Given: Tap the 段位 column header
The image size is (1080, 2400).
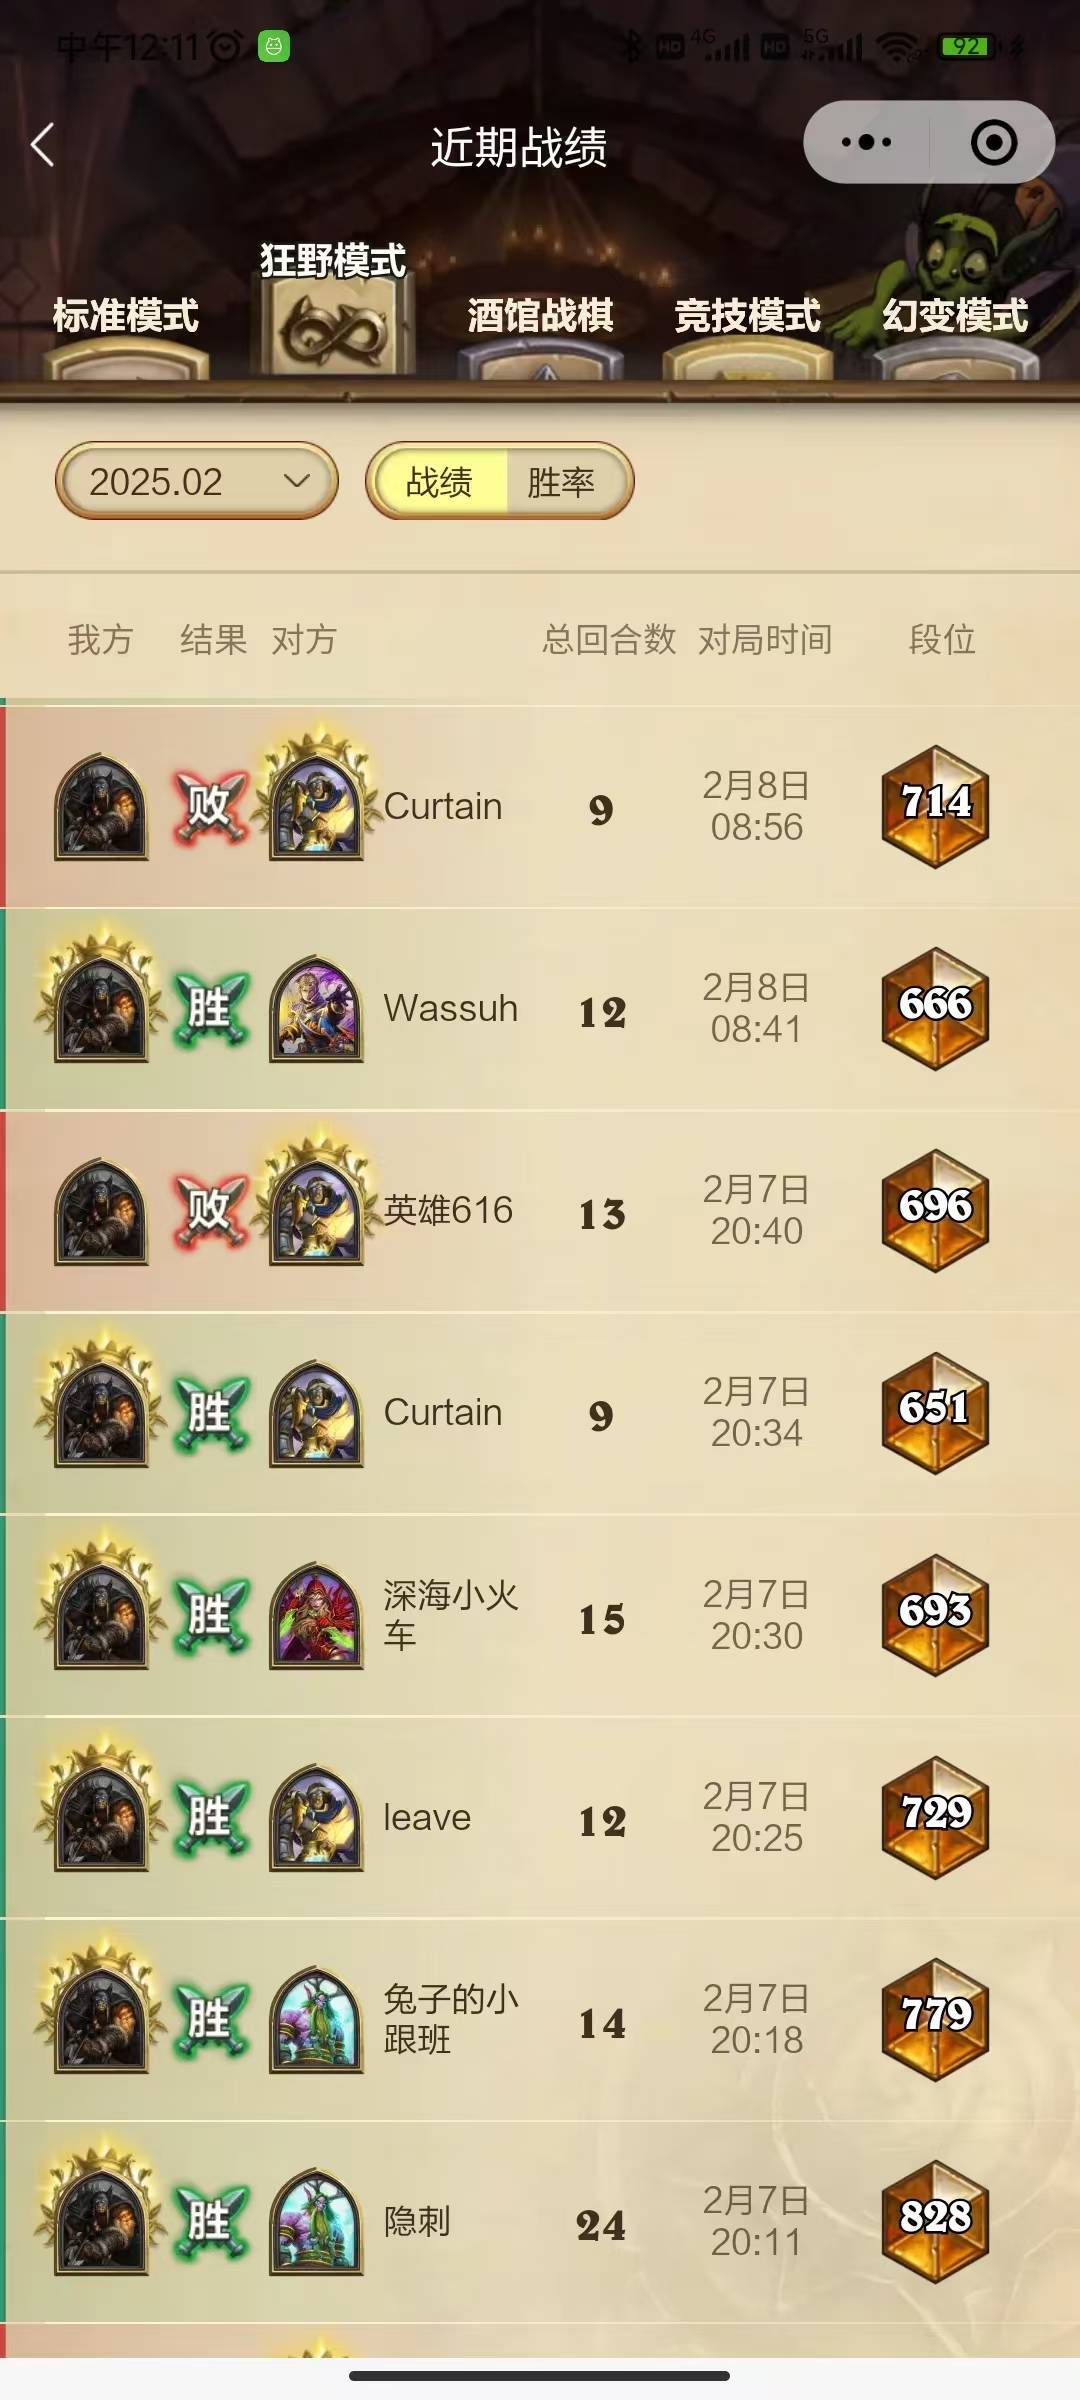Looking at the screenshot, I should point(942,639).
